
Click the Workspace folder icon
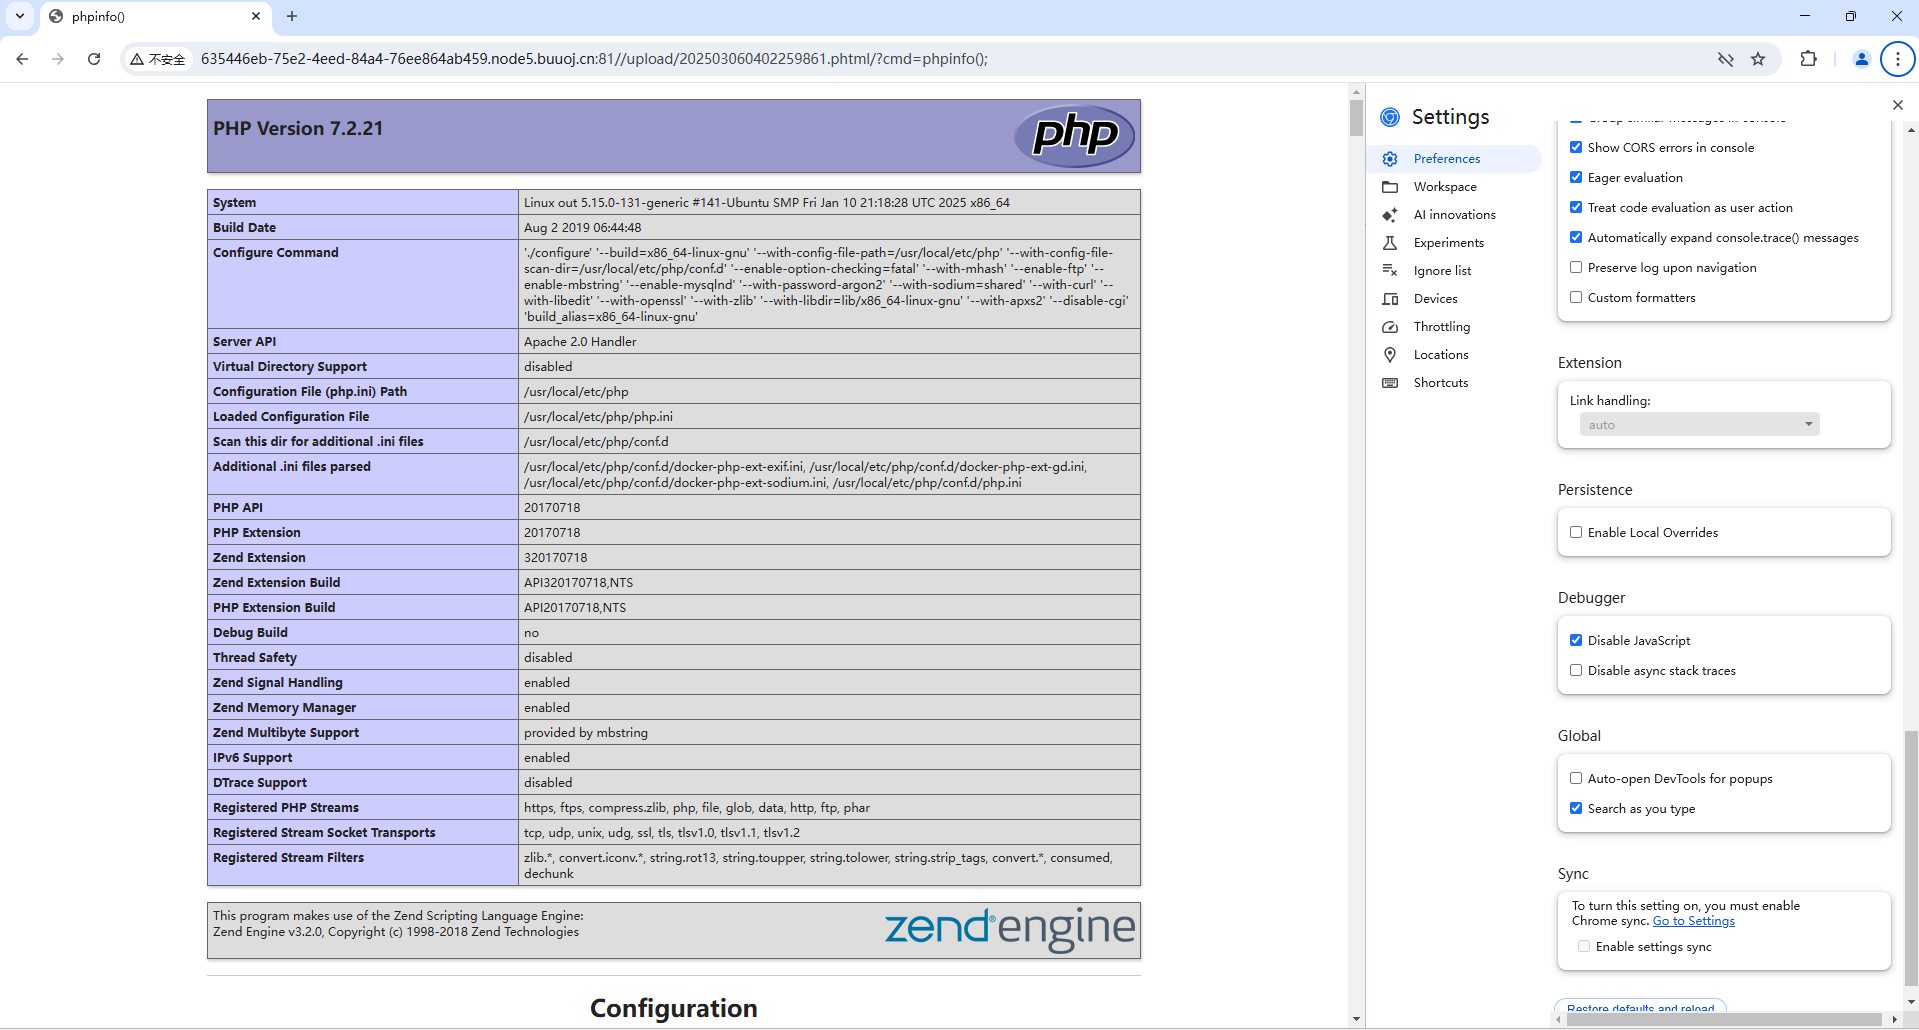[x=1390, y=187]
